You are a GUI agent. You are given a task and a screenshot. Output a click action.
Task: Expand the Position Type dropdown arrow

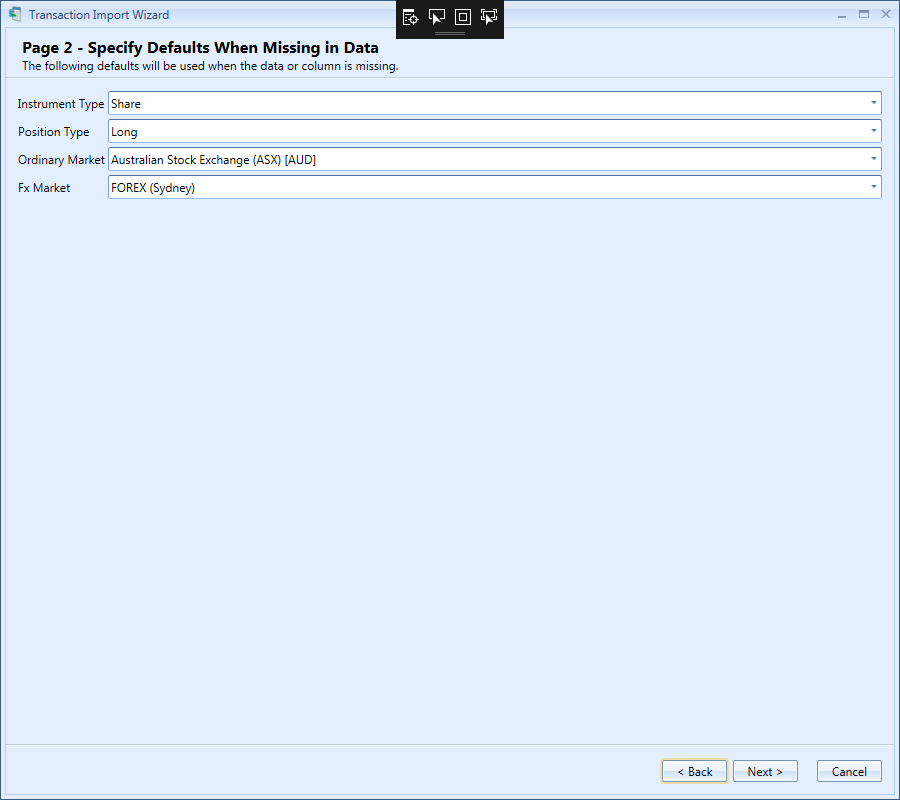(874, 131)
